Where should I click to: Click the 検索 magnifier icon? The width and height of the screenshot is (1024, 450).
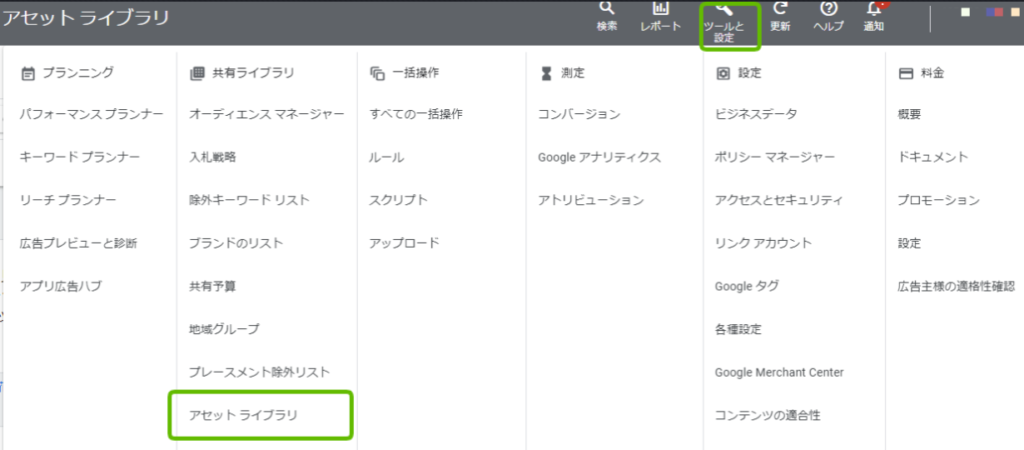(x=607, y=8)
